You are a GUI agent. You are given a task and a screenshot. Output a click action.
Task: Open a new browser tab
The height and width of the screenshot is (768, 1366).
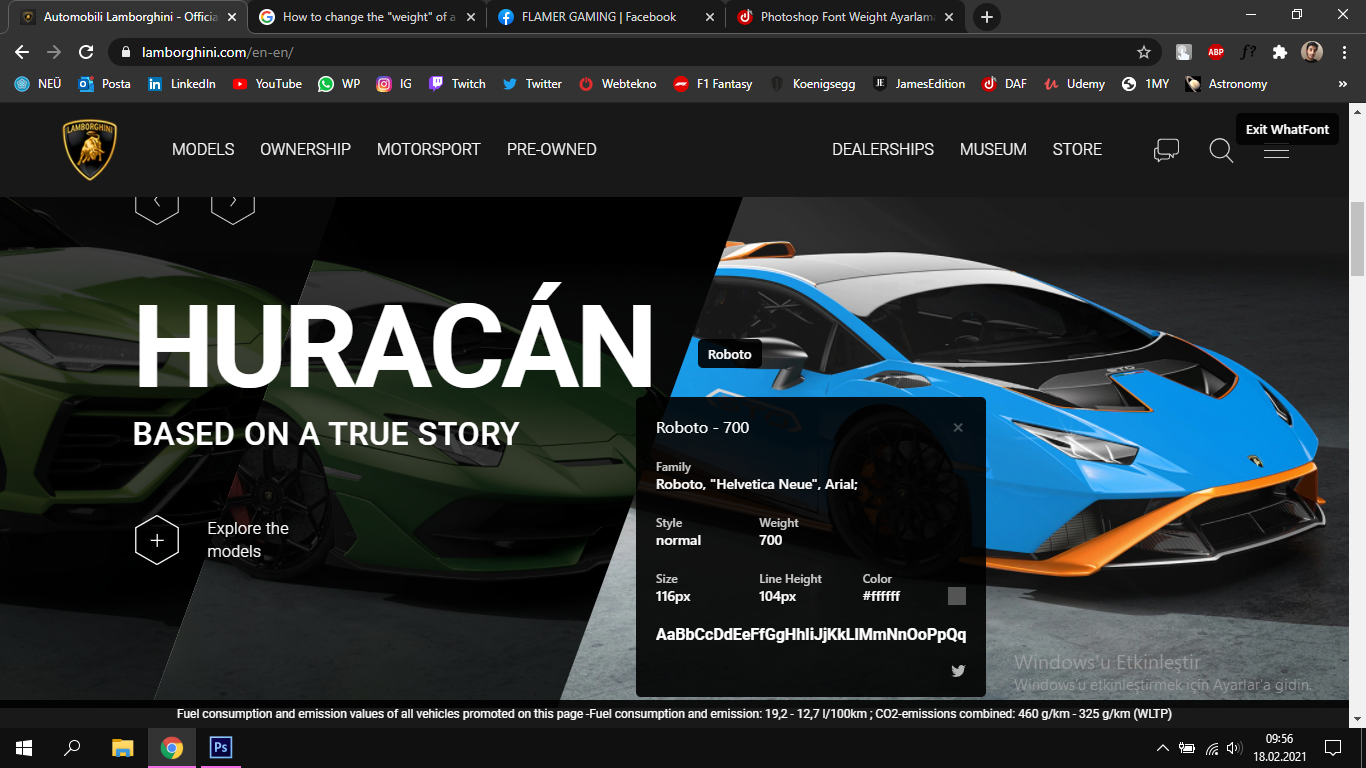(x=986, y=17)
